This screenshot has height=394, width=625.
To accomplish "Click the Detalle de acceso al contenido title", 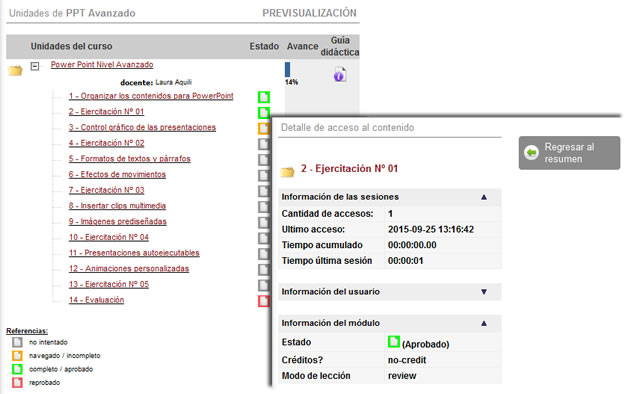I will click(348, 128).
